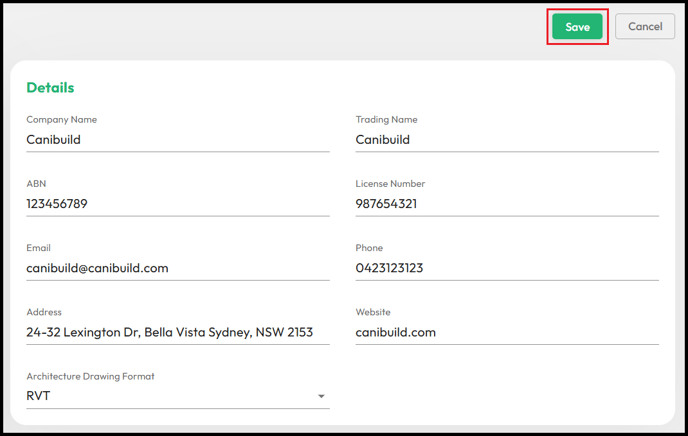Open the Architecture Drawing Format dropdown arrow

pos(321,396)
